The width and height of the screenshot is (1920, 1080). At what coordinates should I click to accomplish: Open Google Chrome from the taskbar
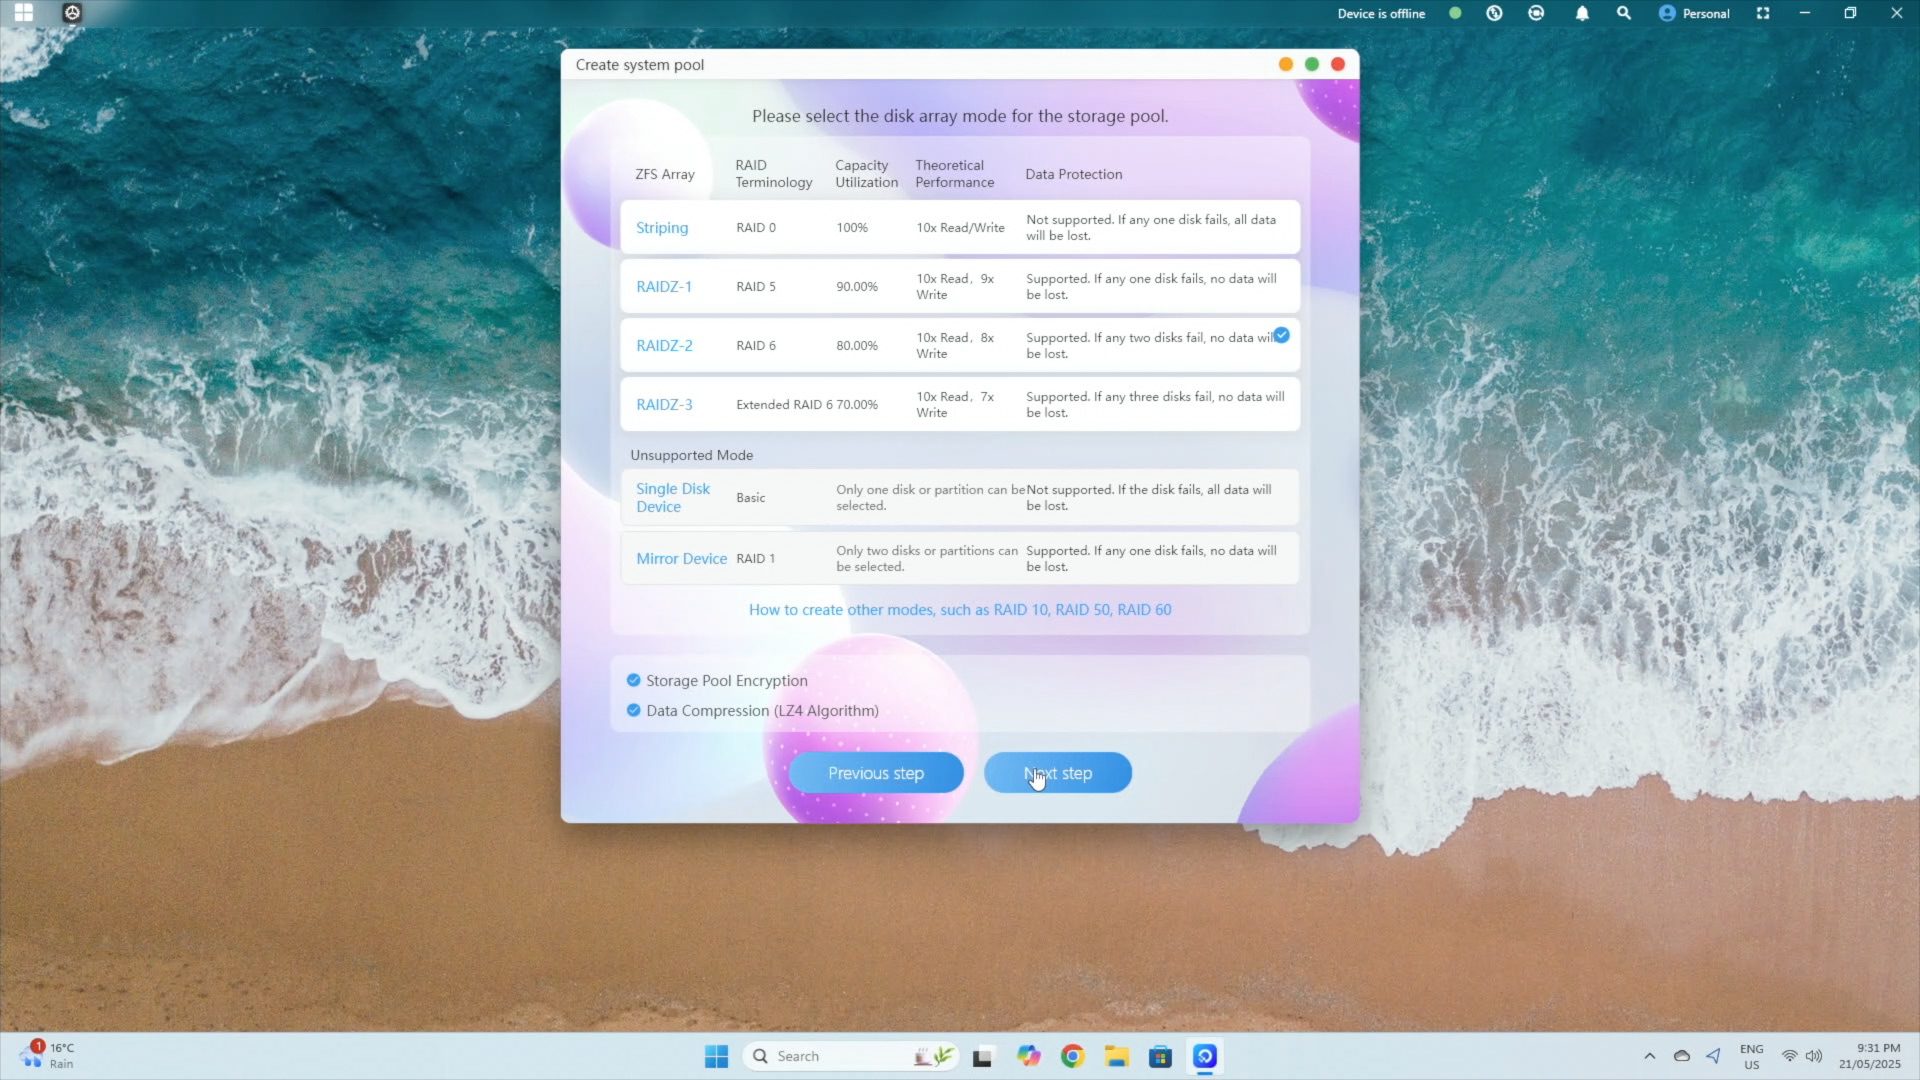click(1073, 1056)
